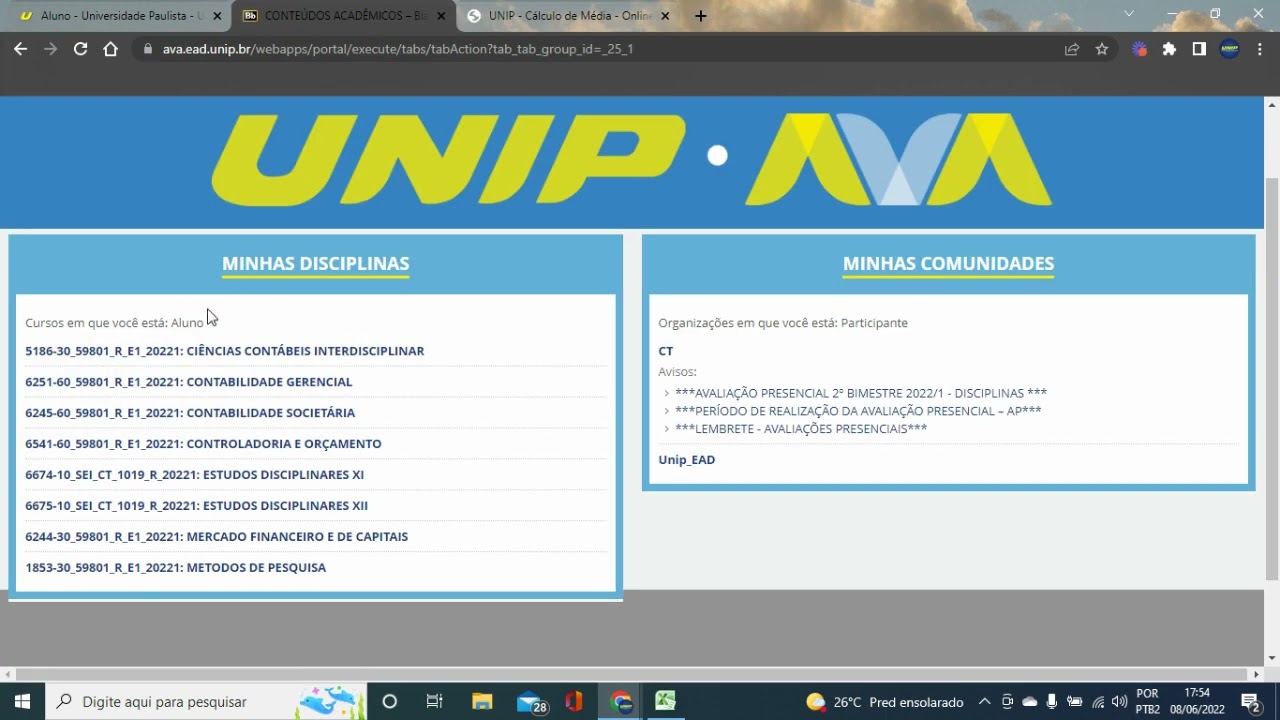The image size is (1280, 720).
Task: Click the address bar URL field
Action: click(x=599, y=49)
